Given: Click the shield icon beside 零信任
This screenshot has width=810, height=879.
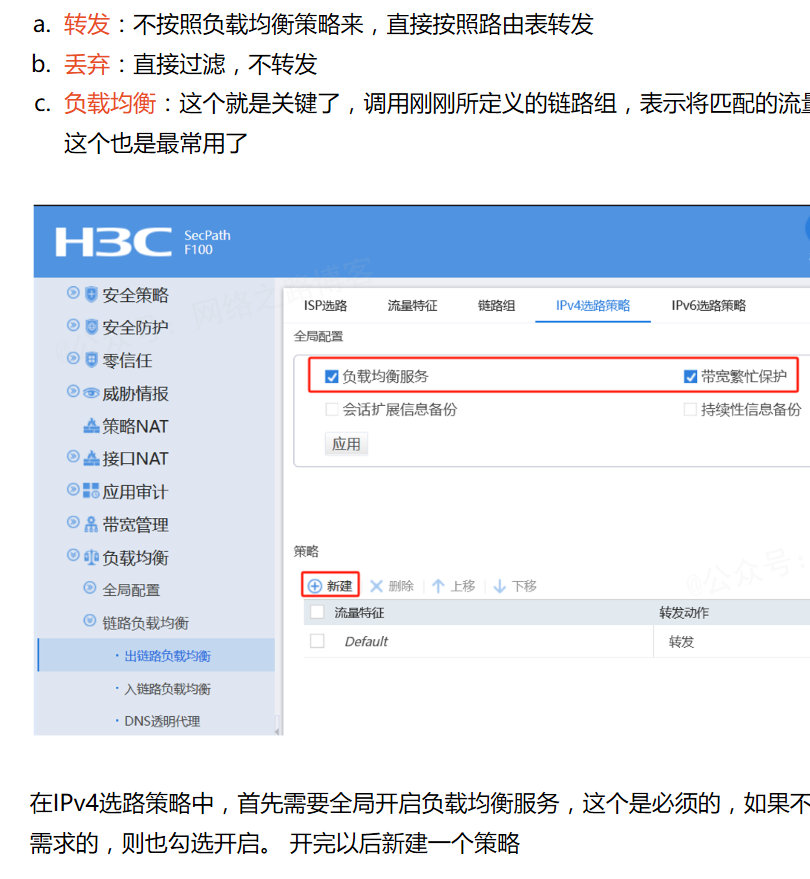Looking at the screenshot, I should (x=91, y=360).
